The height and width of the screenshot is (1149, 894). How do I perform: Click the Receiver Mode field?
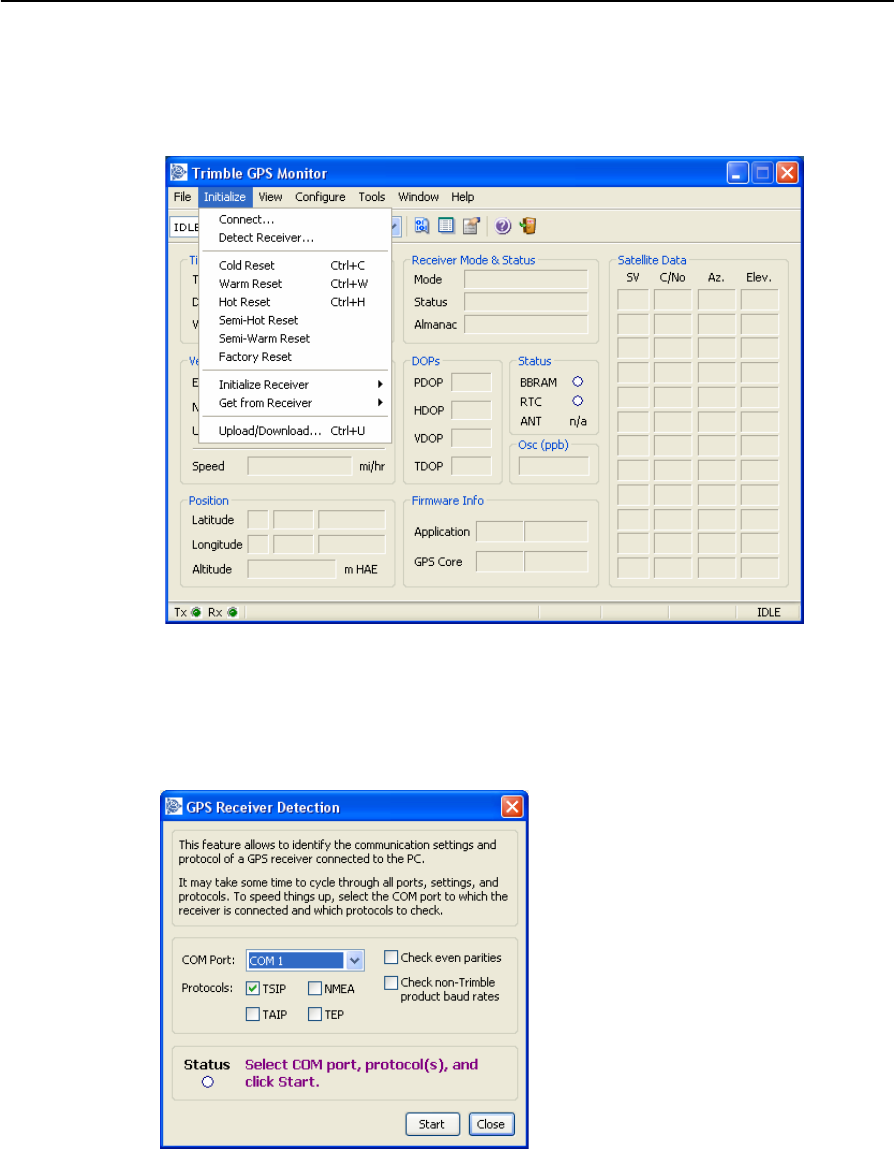pyautogui.click(x=525, y=279)
